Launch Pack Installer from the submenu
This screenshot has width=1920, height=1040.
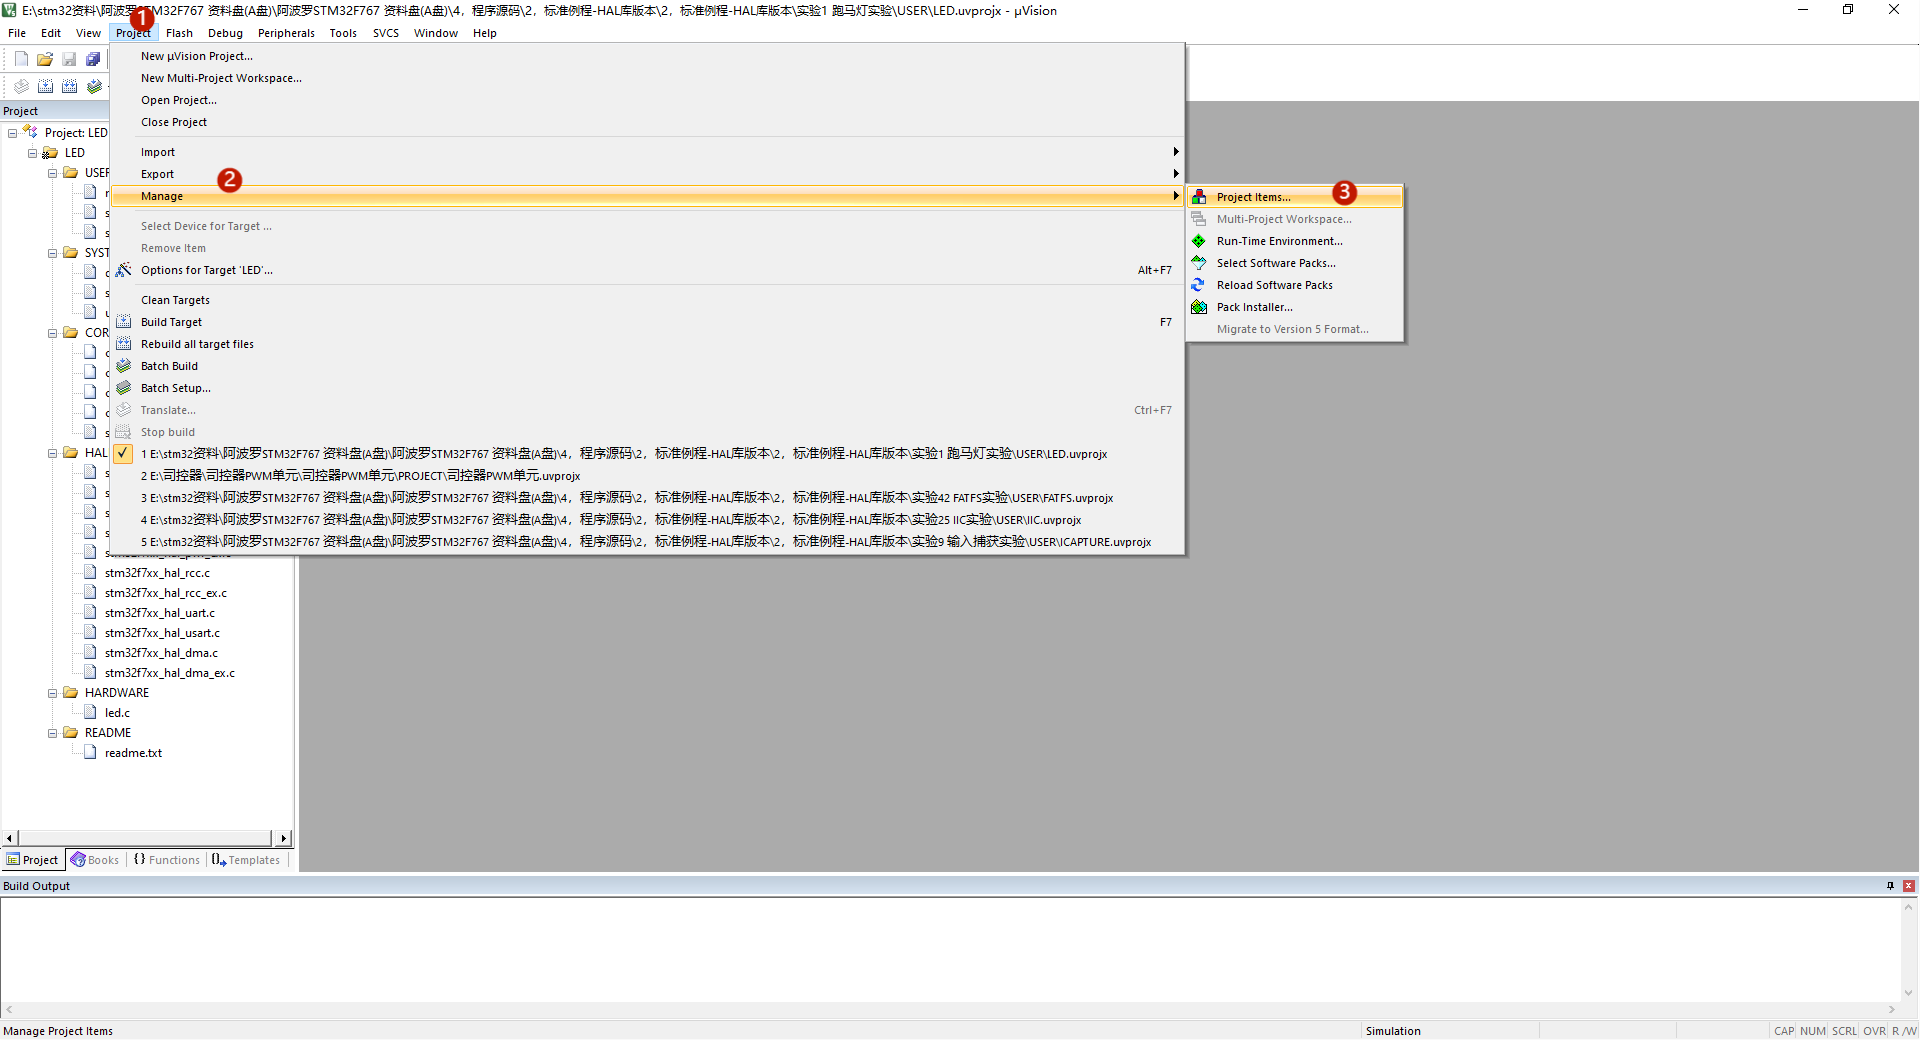pyautogui.click(x=1295, y=307)
